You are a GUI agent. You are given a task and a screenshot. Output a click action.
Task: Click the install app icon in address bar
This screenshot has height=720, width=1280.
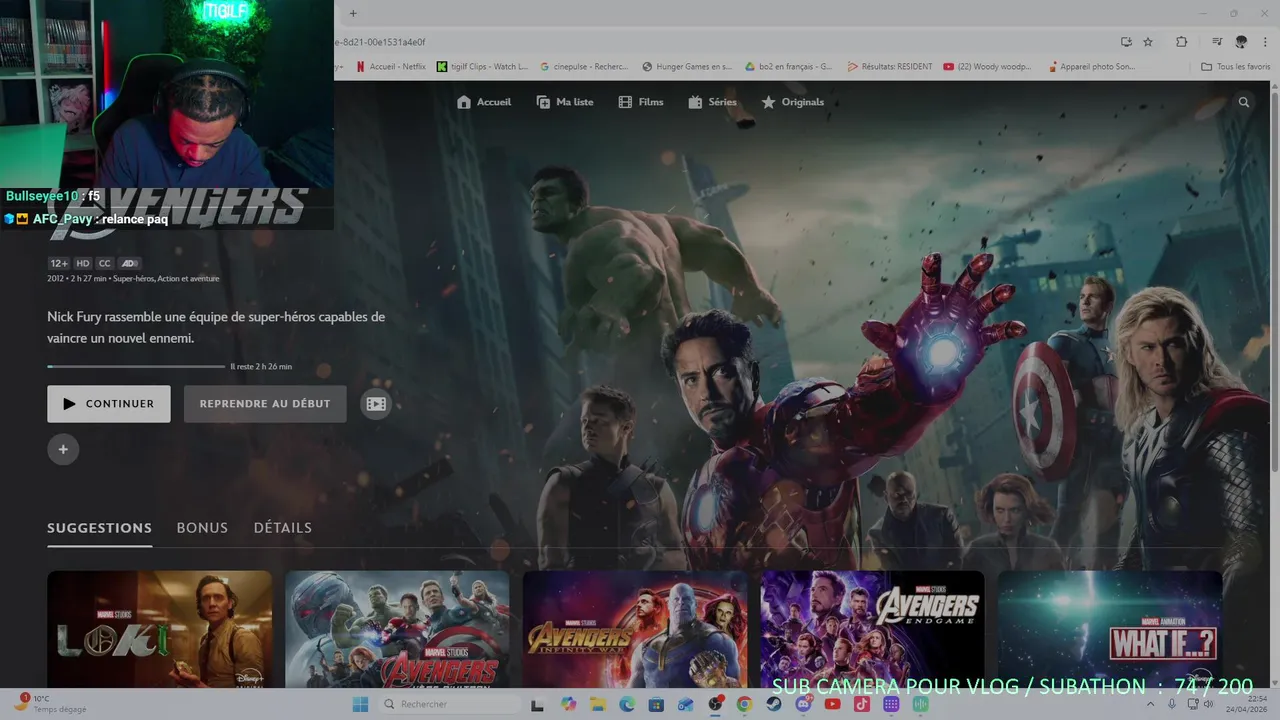tap(1127, 42)
